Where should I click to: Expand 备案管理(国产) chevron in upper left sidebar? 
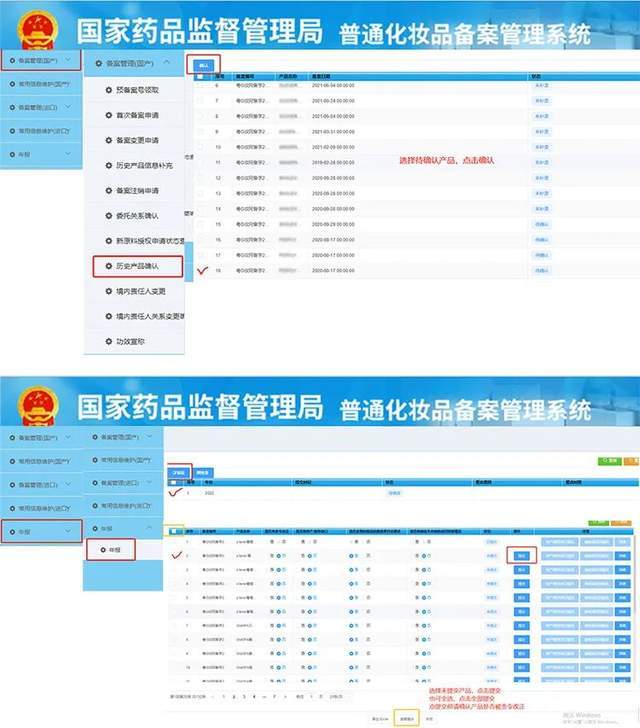(x=68, y=60)
